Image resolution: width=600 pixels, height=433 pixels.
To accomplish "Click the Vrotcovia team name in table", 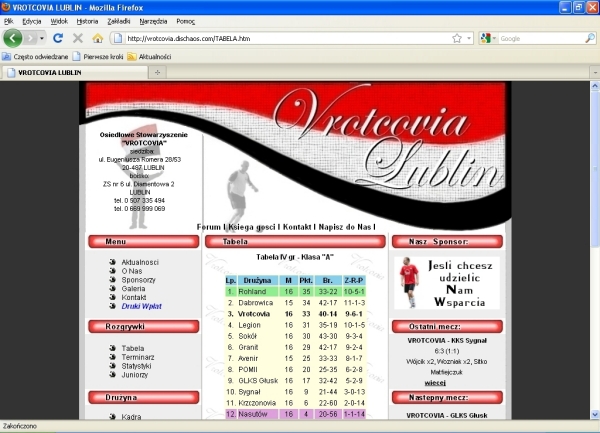I will coord(254,314).
